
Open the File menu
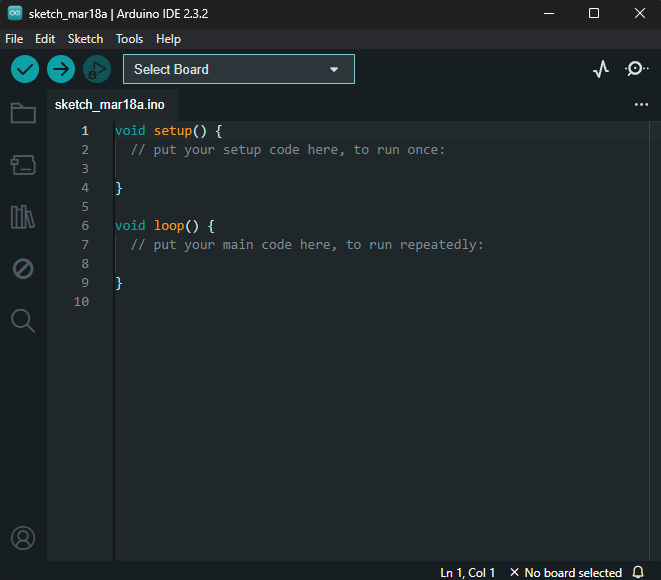[14, 39]
